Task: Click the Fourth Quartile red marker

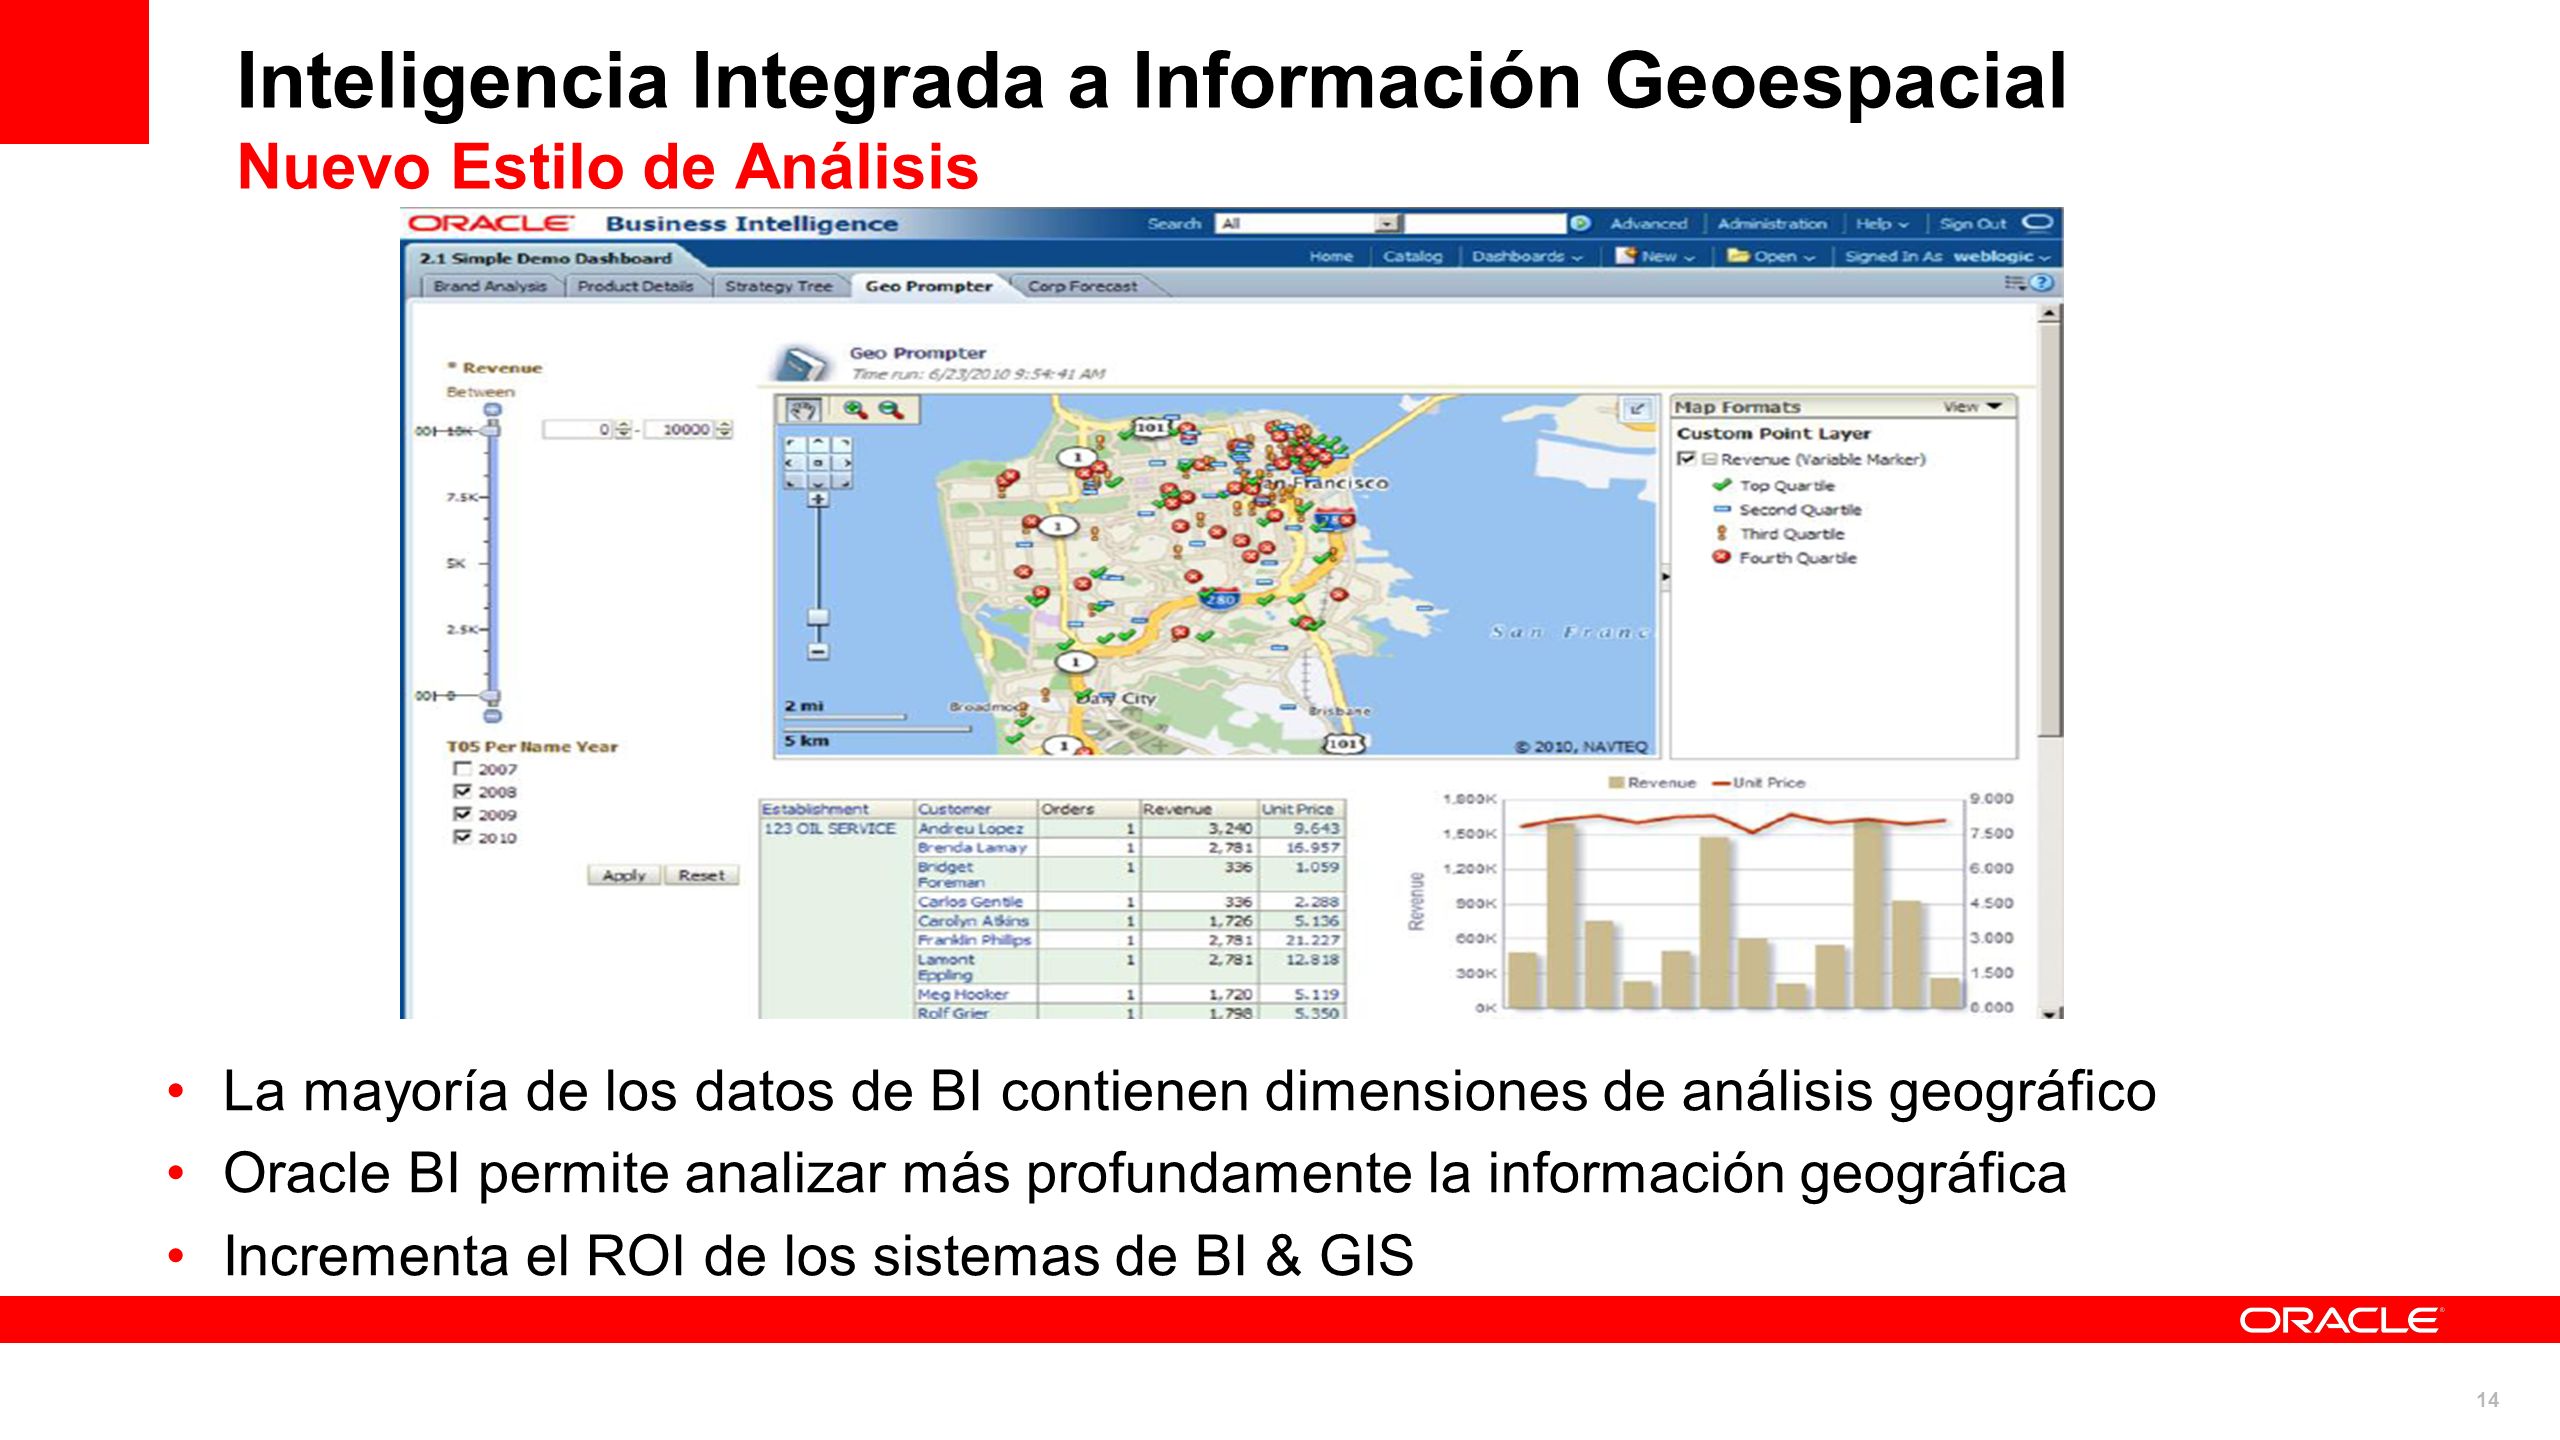Action: 1721,557
